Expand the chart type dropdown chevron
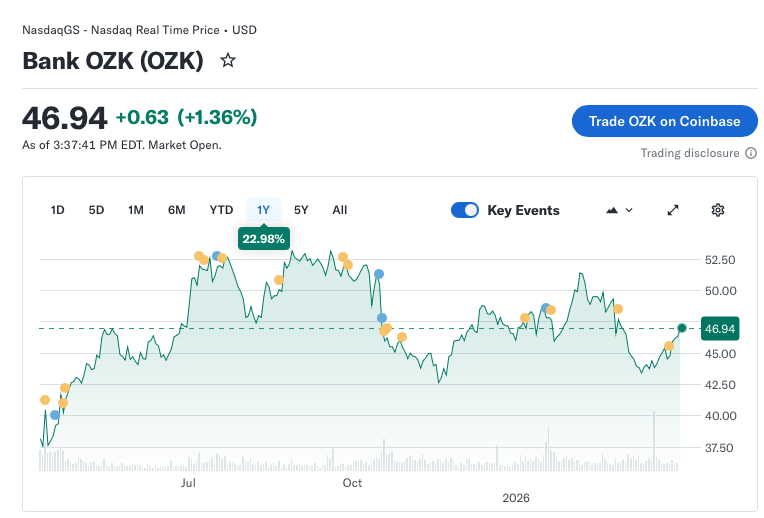This screenshot has width=764, height=518. coord(629,210)
